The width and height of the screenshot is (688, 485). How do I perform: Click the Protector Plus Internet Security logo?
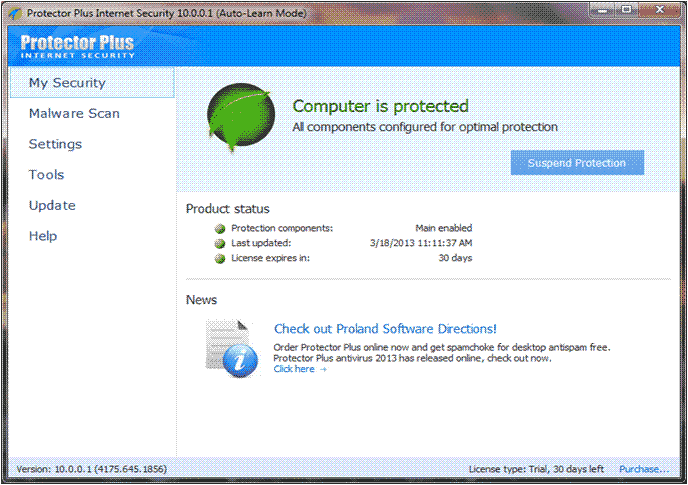(78, 46)
